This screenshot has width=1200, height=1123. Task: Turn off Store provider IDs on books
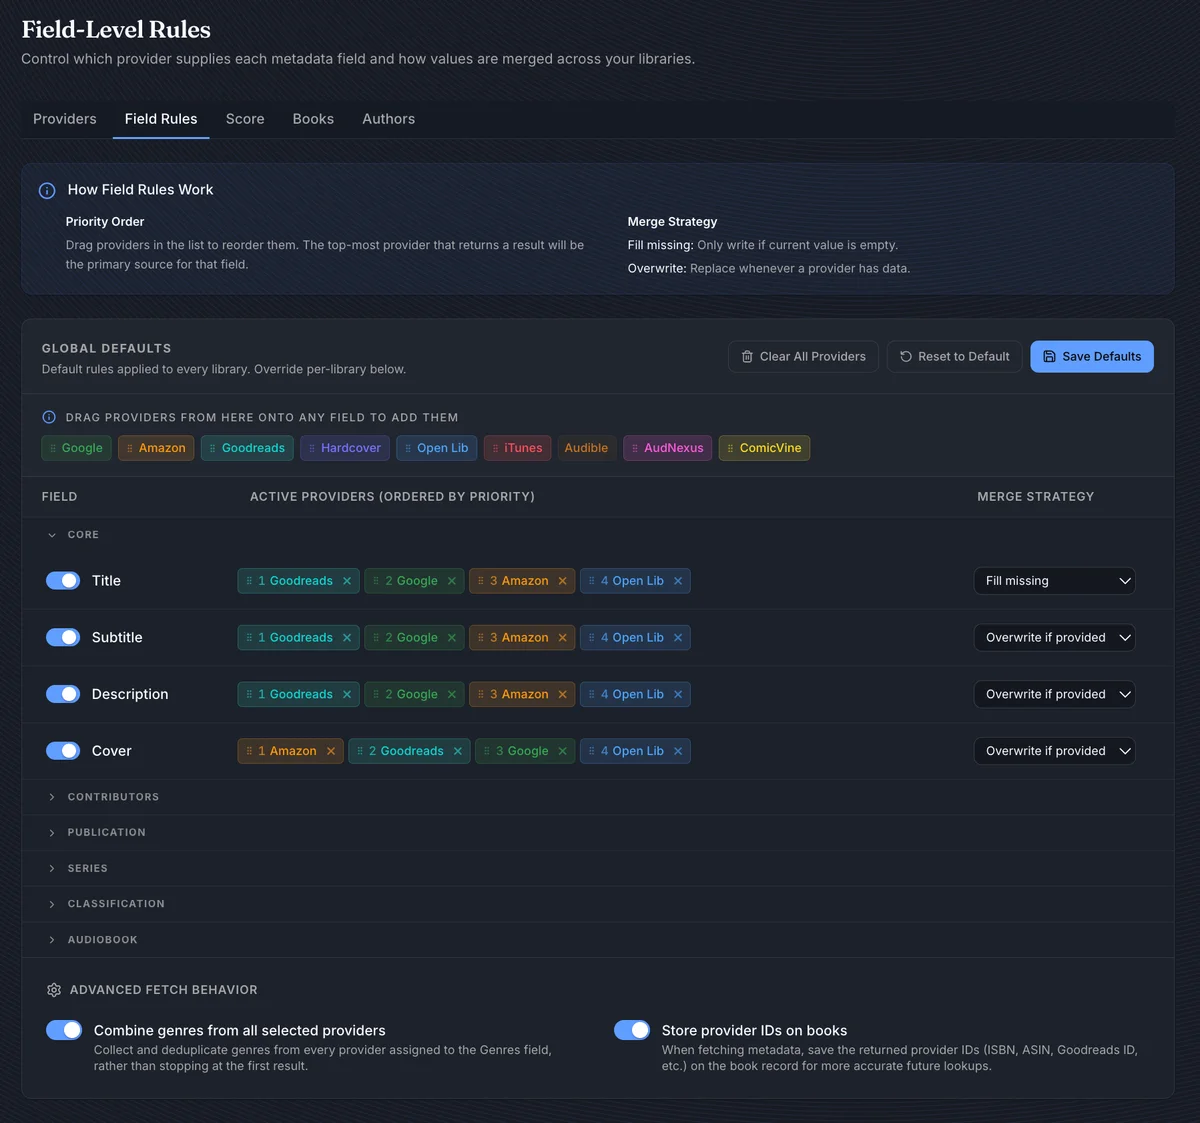pos(632,1030)
